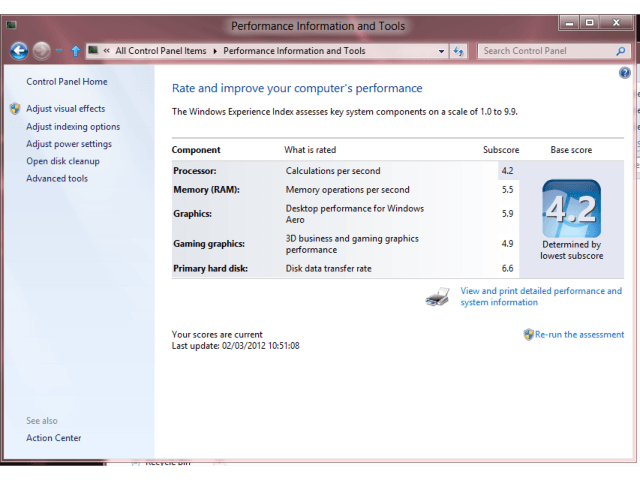Open Adjust power settings

69,144
